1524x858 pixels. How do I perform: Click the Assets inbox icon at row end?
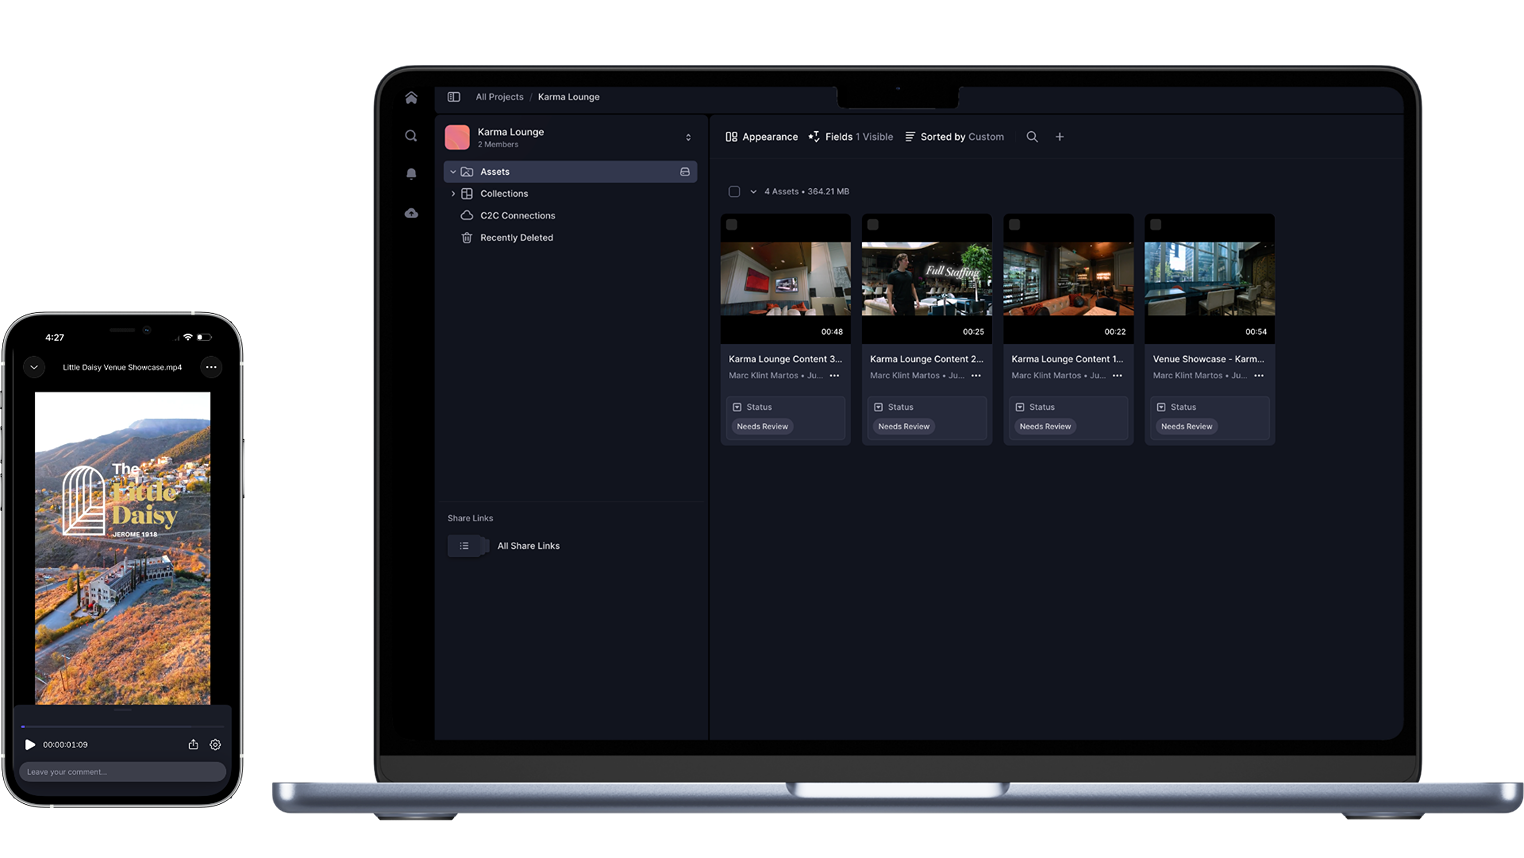pyautogui.click(x=685, y=172)
